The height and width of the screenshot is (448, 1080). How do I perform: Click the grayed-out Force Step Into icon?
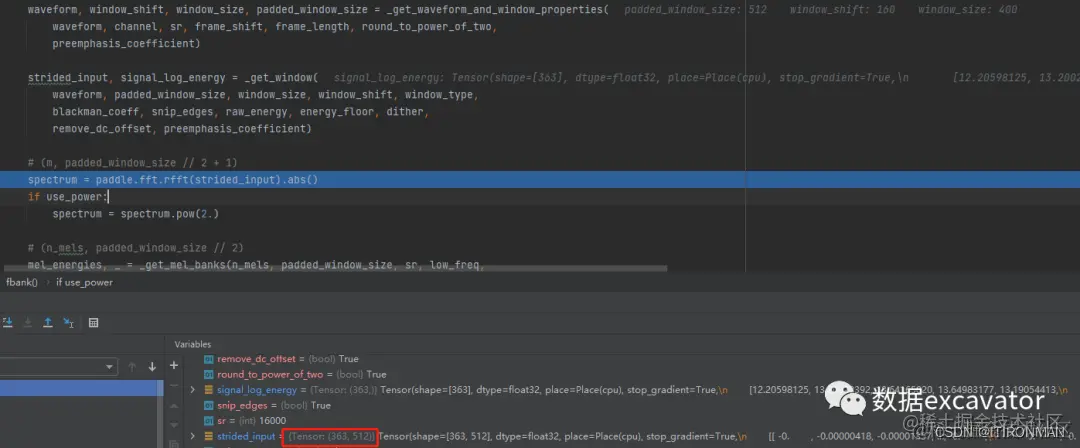(x=28, y=323)
